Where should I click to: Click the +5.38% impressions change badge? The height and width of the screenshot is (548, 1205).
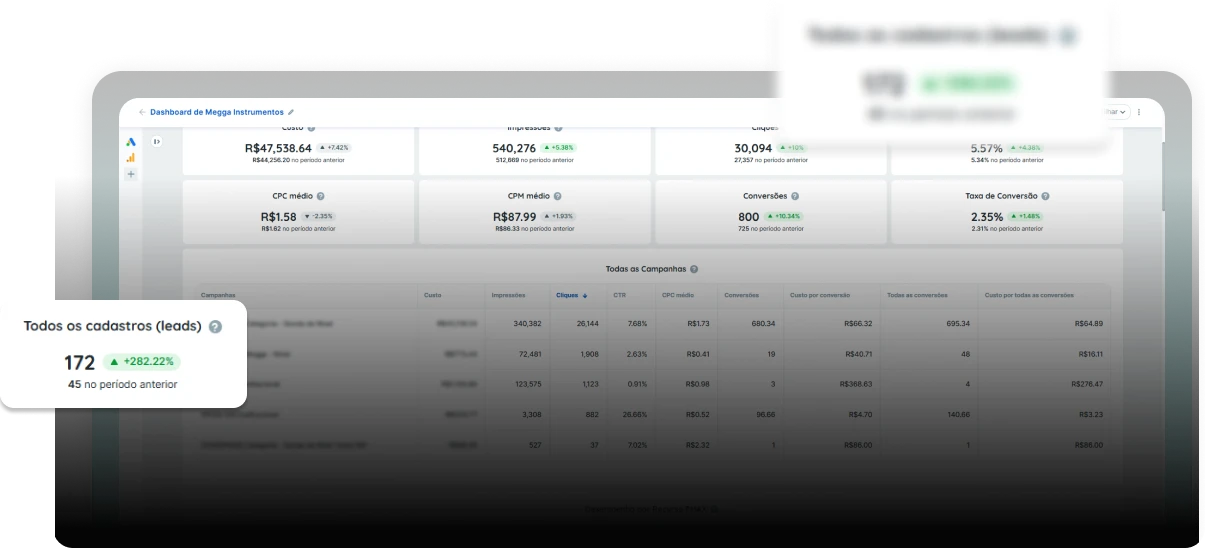pos(559,148)
